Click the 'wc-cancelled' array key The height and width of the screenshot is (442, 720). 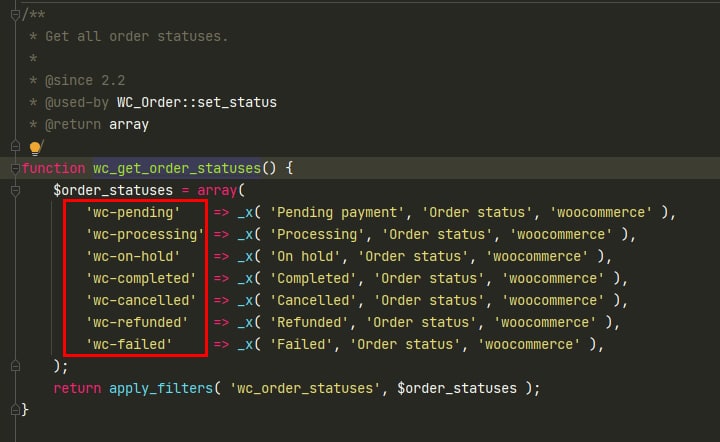(x=141, y=300)
